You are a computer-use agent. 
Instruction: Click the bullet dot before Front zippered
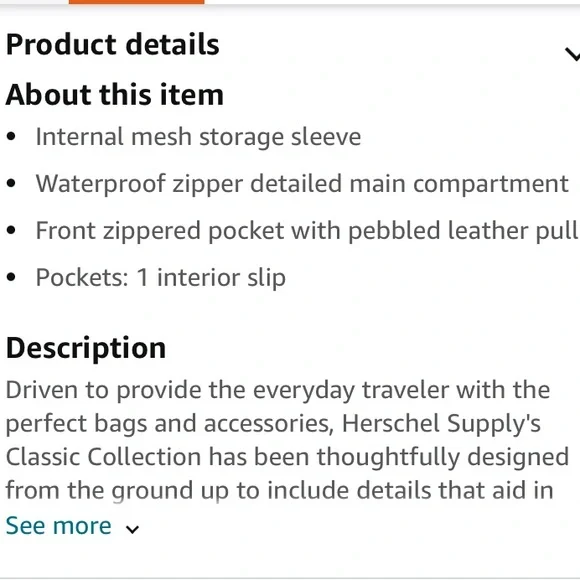point(11,230)
